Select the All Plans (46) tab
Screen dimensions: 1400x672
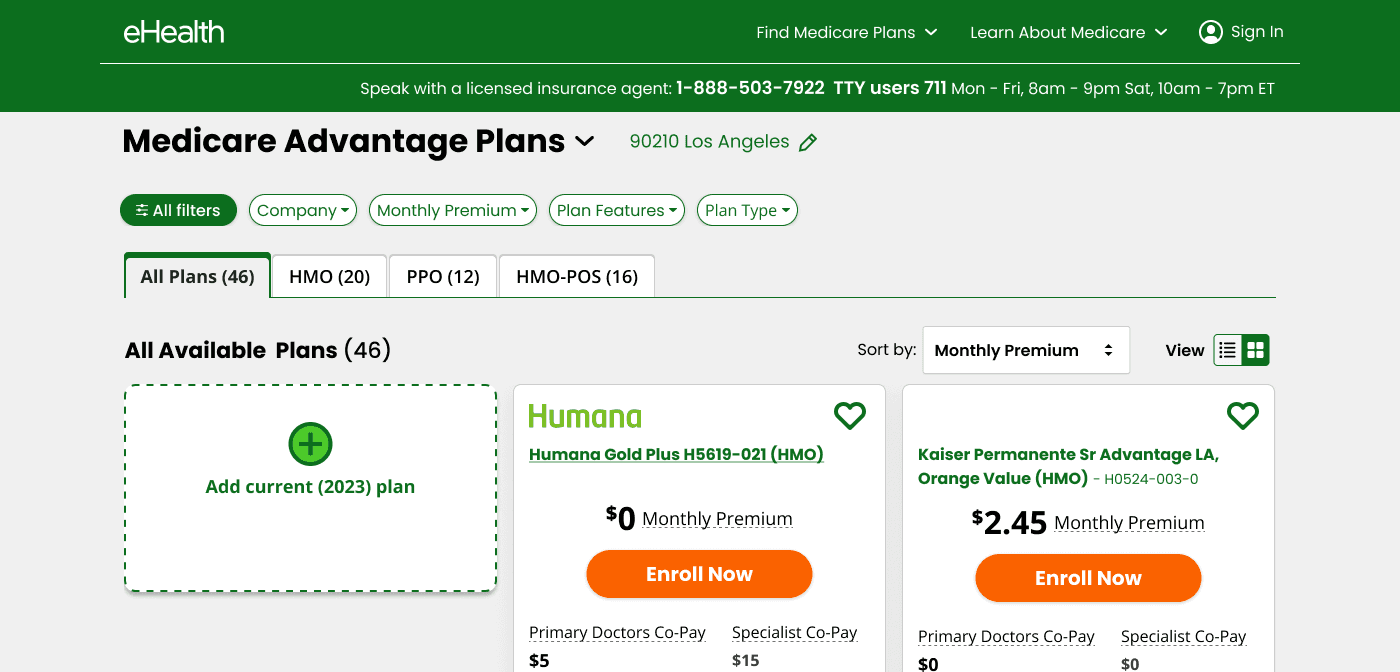coord(197,276)
